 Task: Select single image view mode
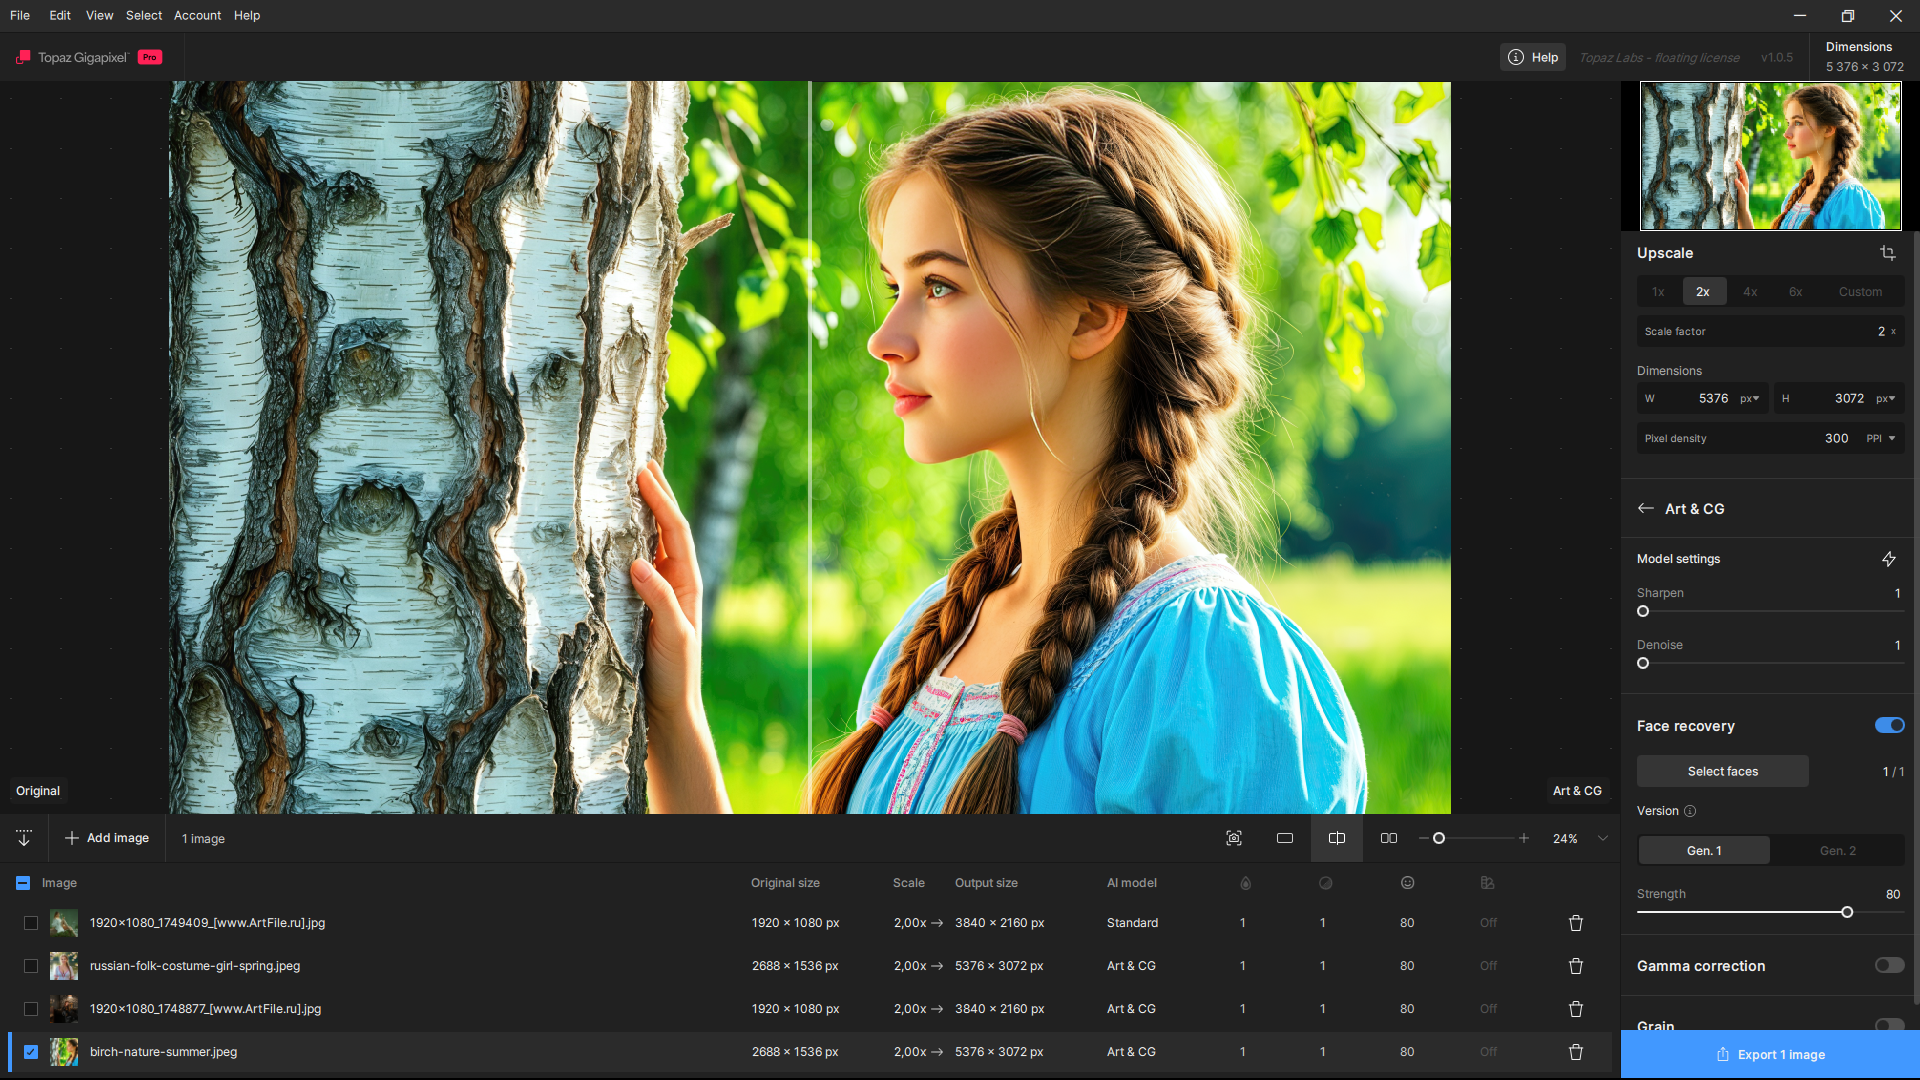1285,838
